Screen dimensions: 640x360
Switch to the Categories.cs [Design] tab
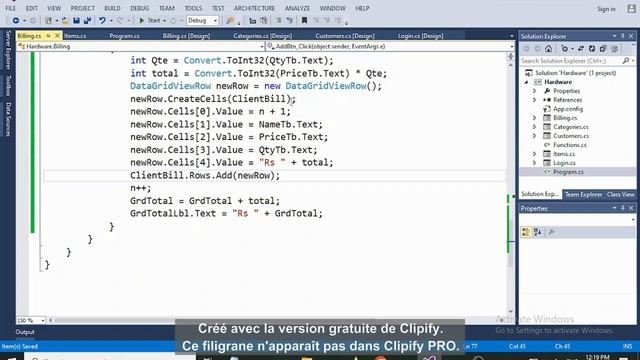(x=262, y=36)
